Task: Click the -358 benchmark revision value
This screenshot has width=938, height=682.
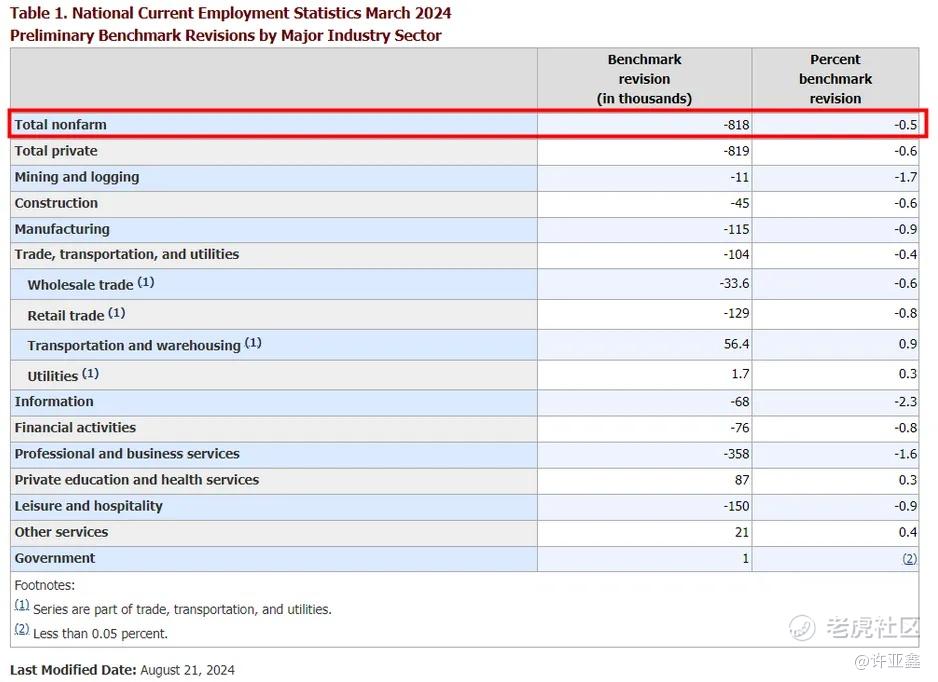Action: (x=736, y=454)
